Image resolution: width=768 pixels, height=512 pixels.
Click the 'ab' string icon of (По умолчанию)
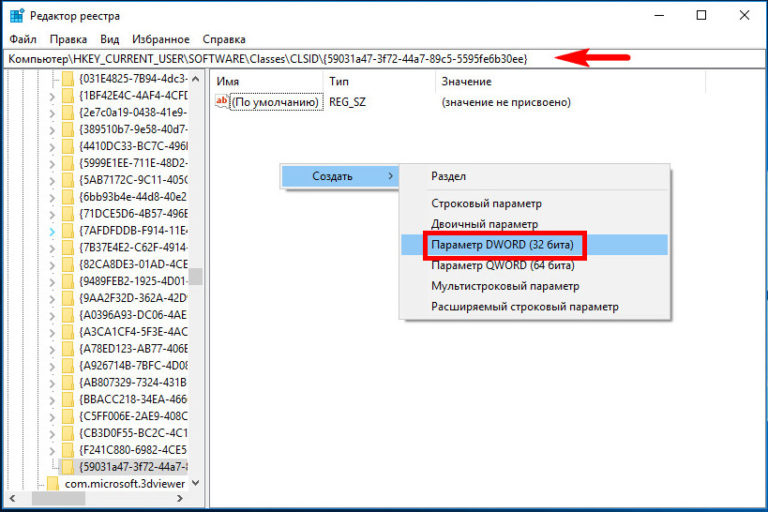[x=222, y=102]
